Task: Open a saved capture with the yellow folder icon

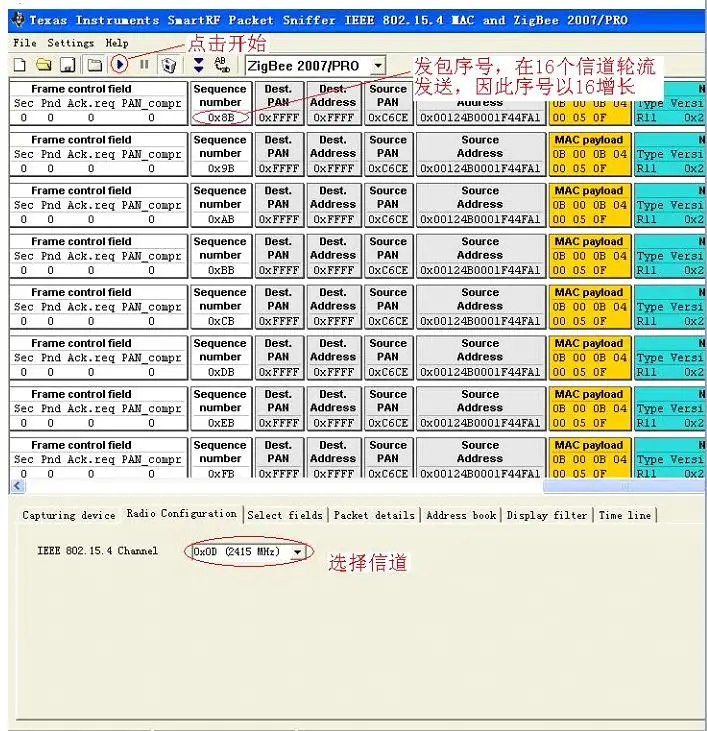Action: (x=44, y=65)
